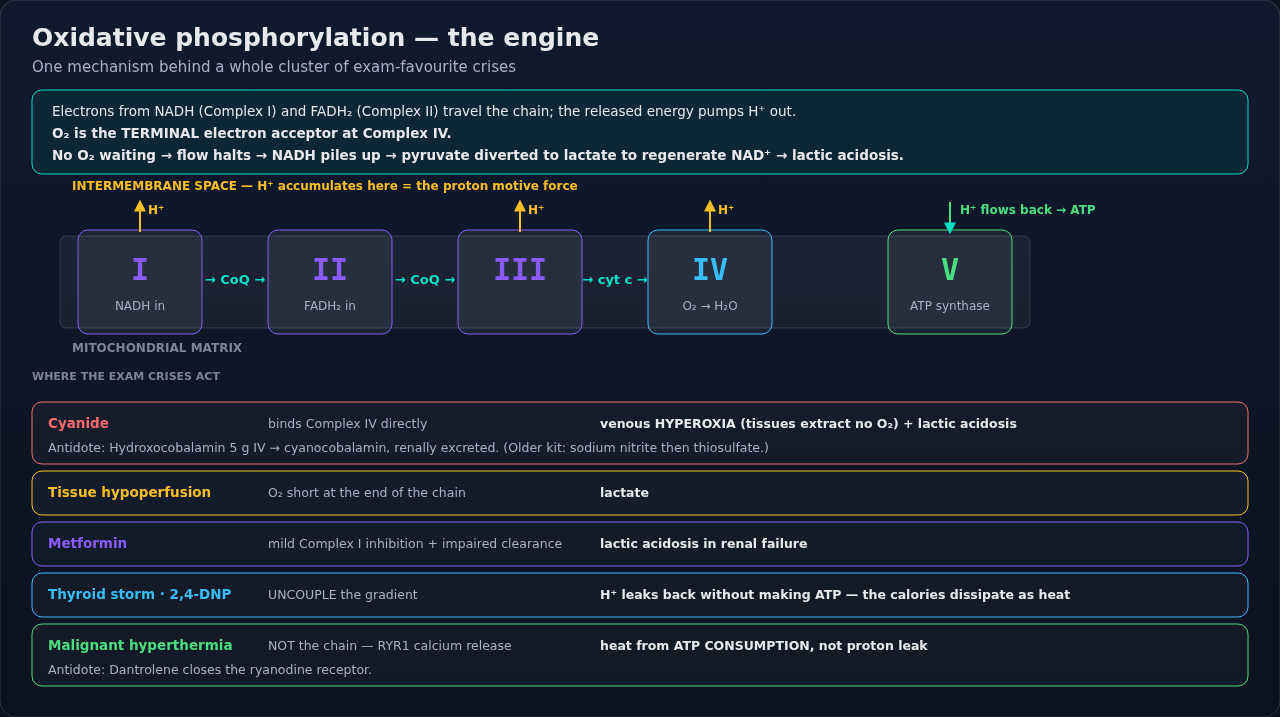Click the 'O₂ is the TERMINAL electron acceptor' line
Screen dimensions: 1280x717
[251, 133]
